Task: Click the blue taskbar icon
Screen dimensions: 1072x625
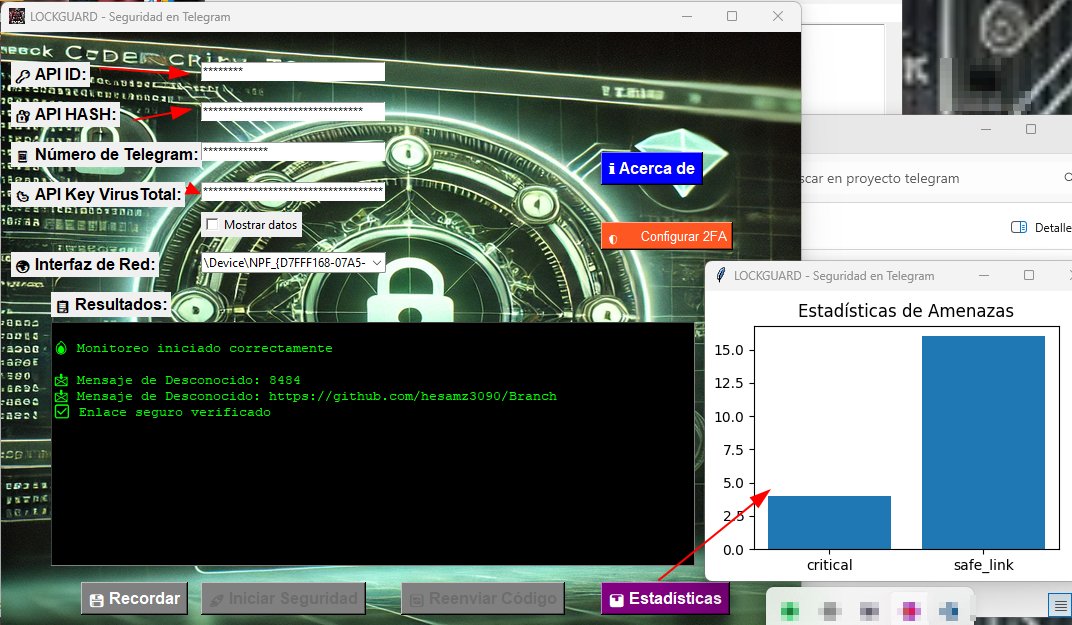Action: tap(949, 610)
